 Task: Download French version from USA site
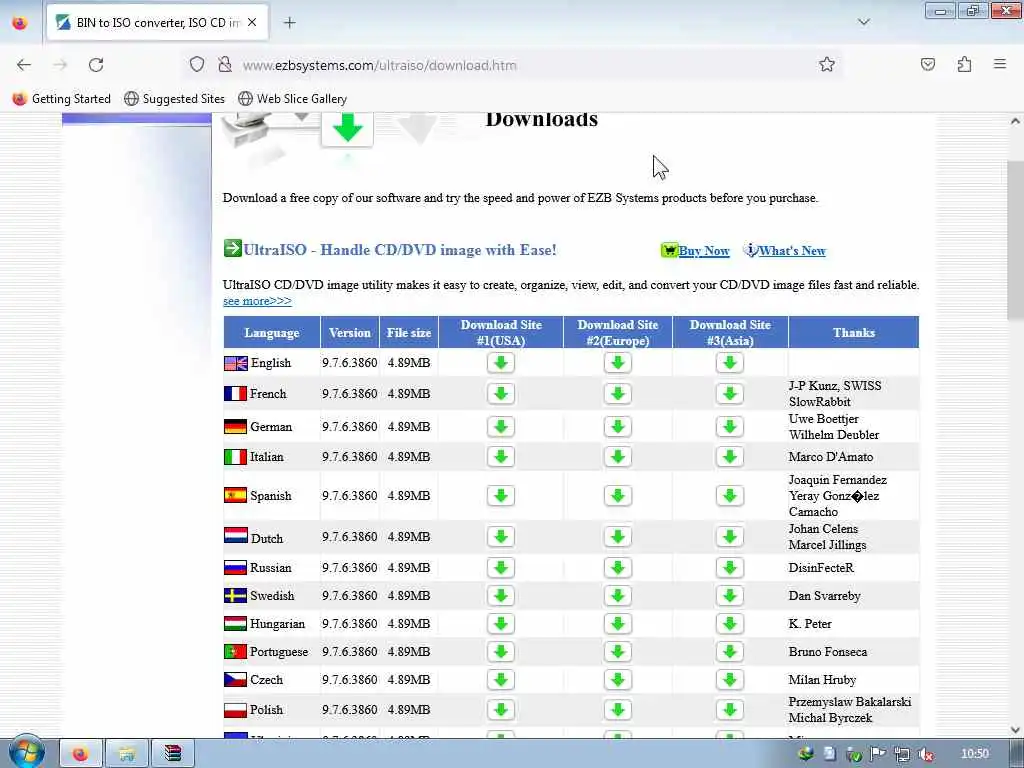click(501, 394)
